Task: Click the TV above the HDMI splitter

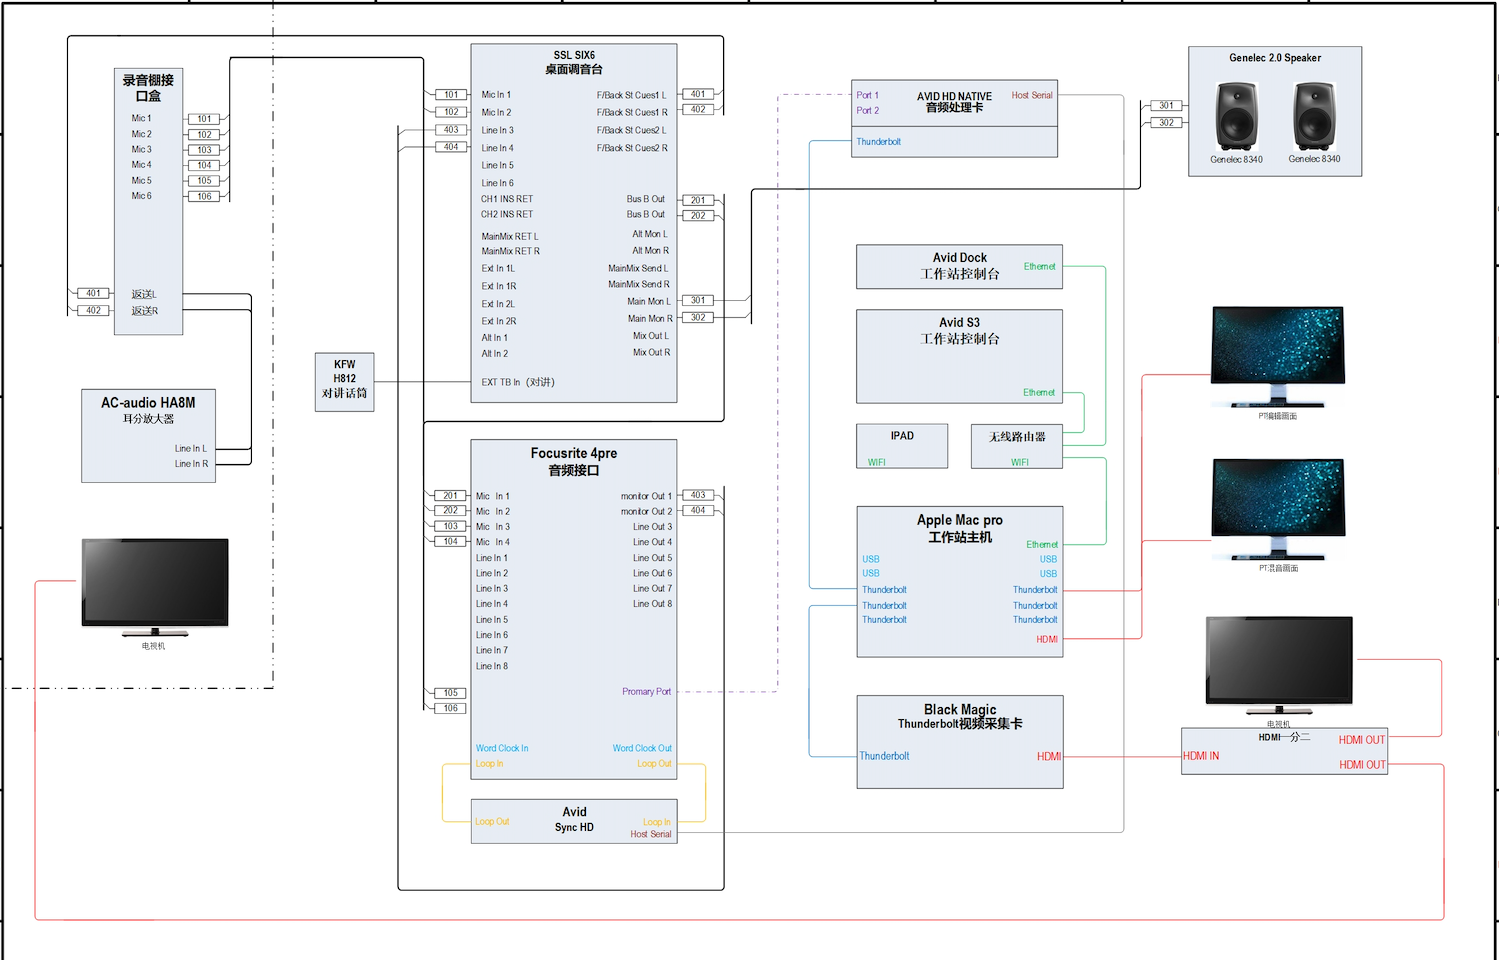Action: click(x=1279, y=664)
